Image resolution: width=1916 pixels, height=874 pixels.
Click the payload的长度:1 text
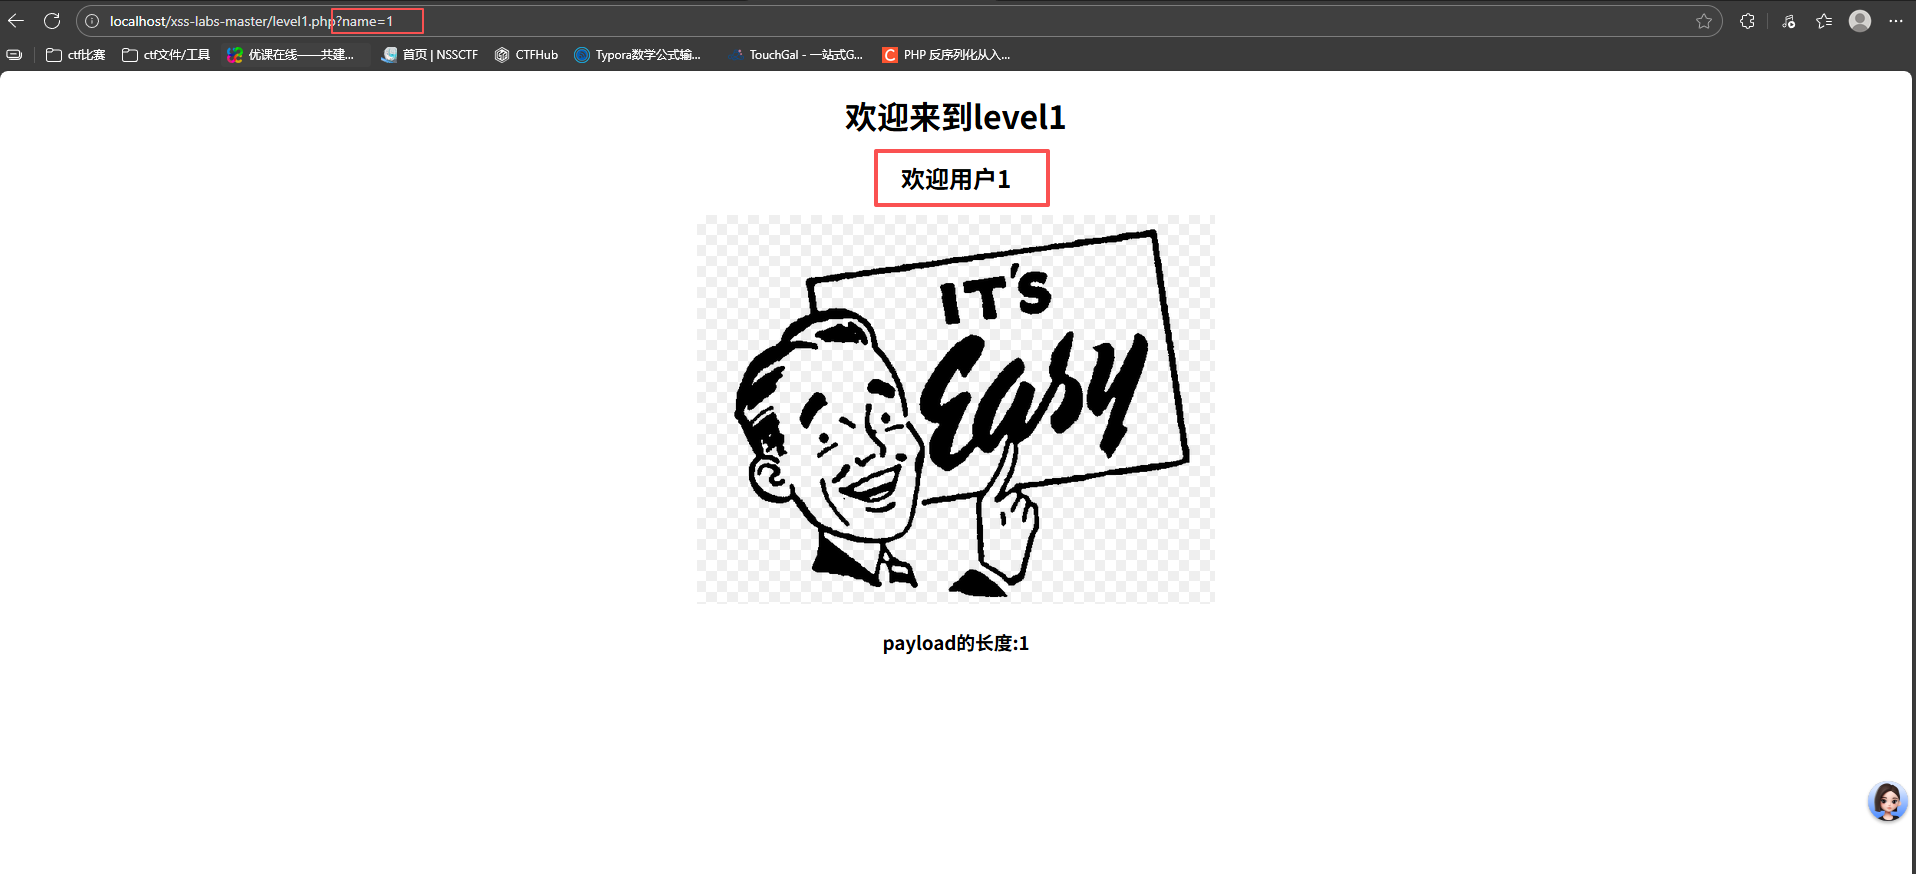point(956,643)
